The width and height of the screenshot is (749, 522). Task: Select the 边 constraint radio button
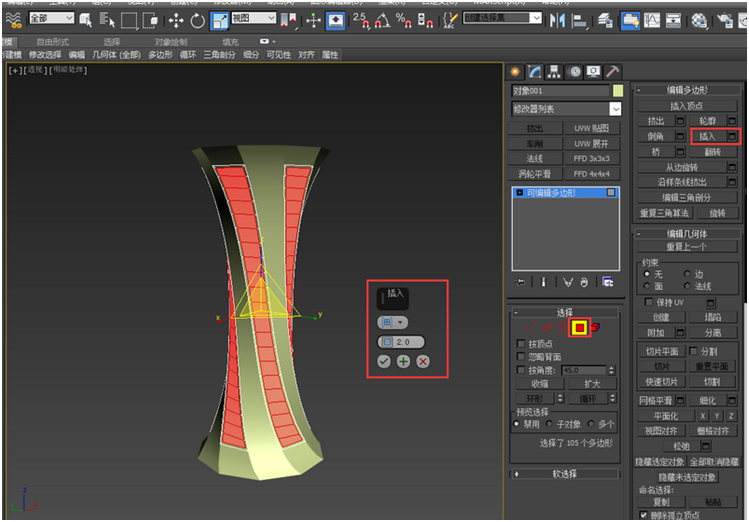click(x=687, y=274)
